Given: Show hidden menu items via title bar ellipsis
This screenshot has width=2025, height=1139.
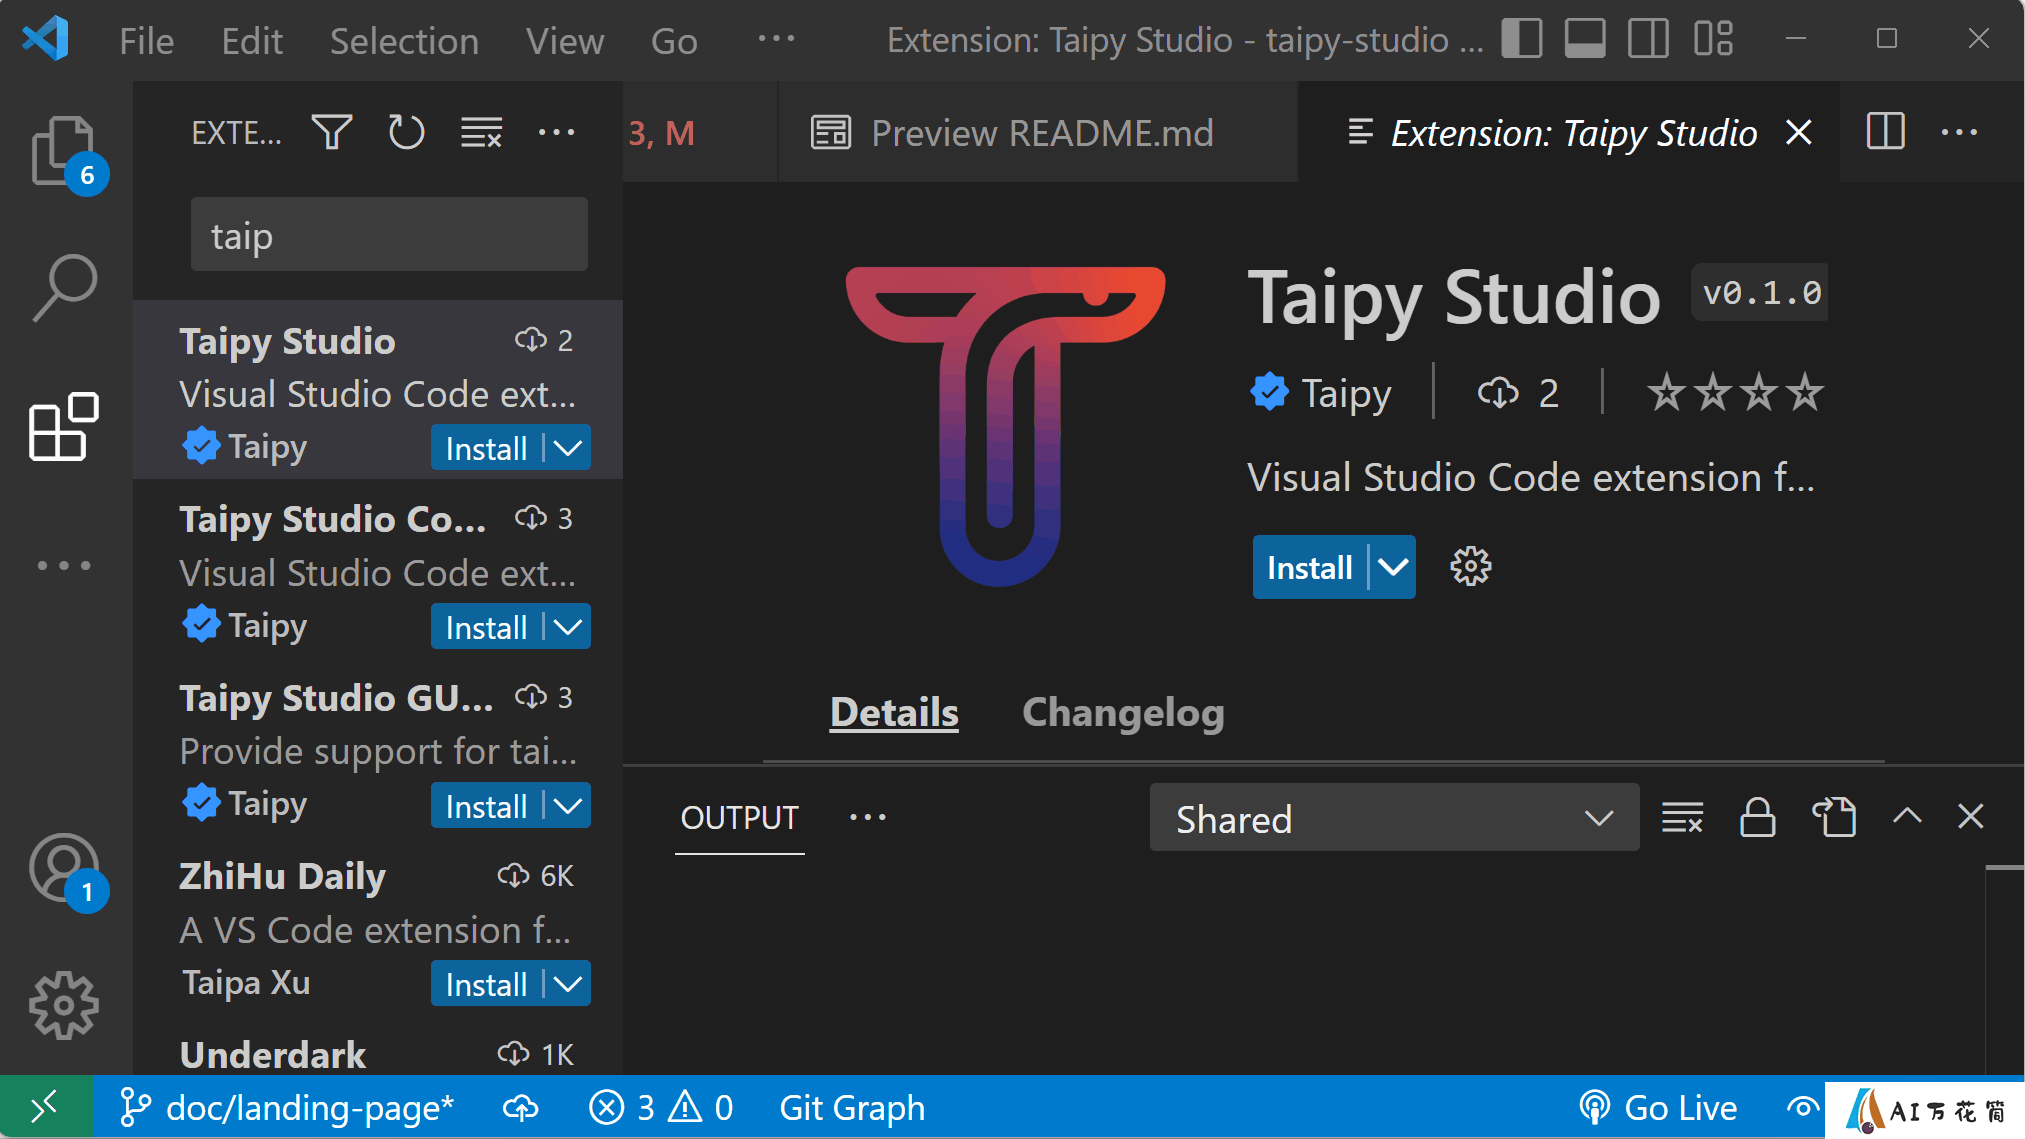Looking at the screenshot, I should (x=775, y=40).
